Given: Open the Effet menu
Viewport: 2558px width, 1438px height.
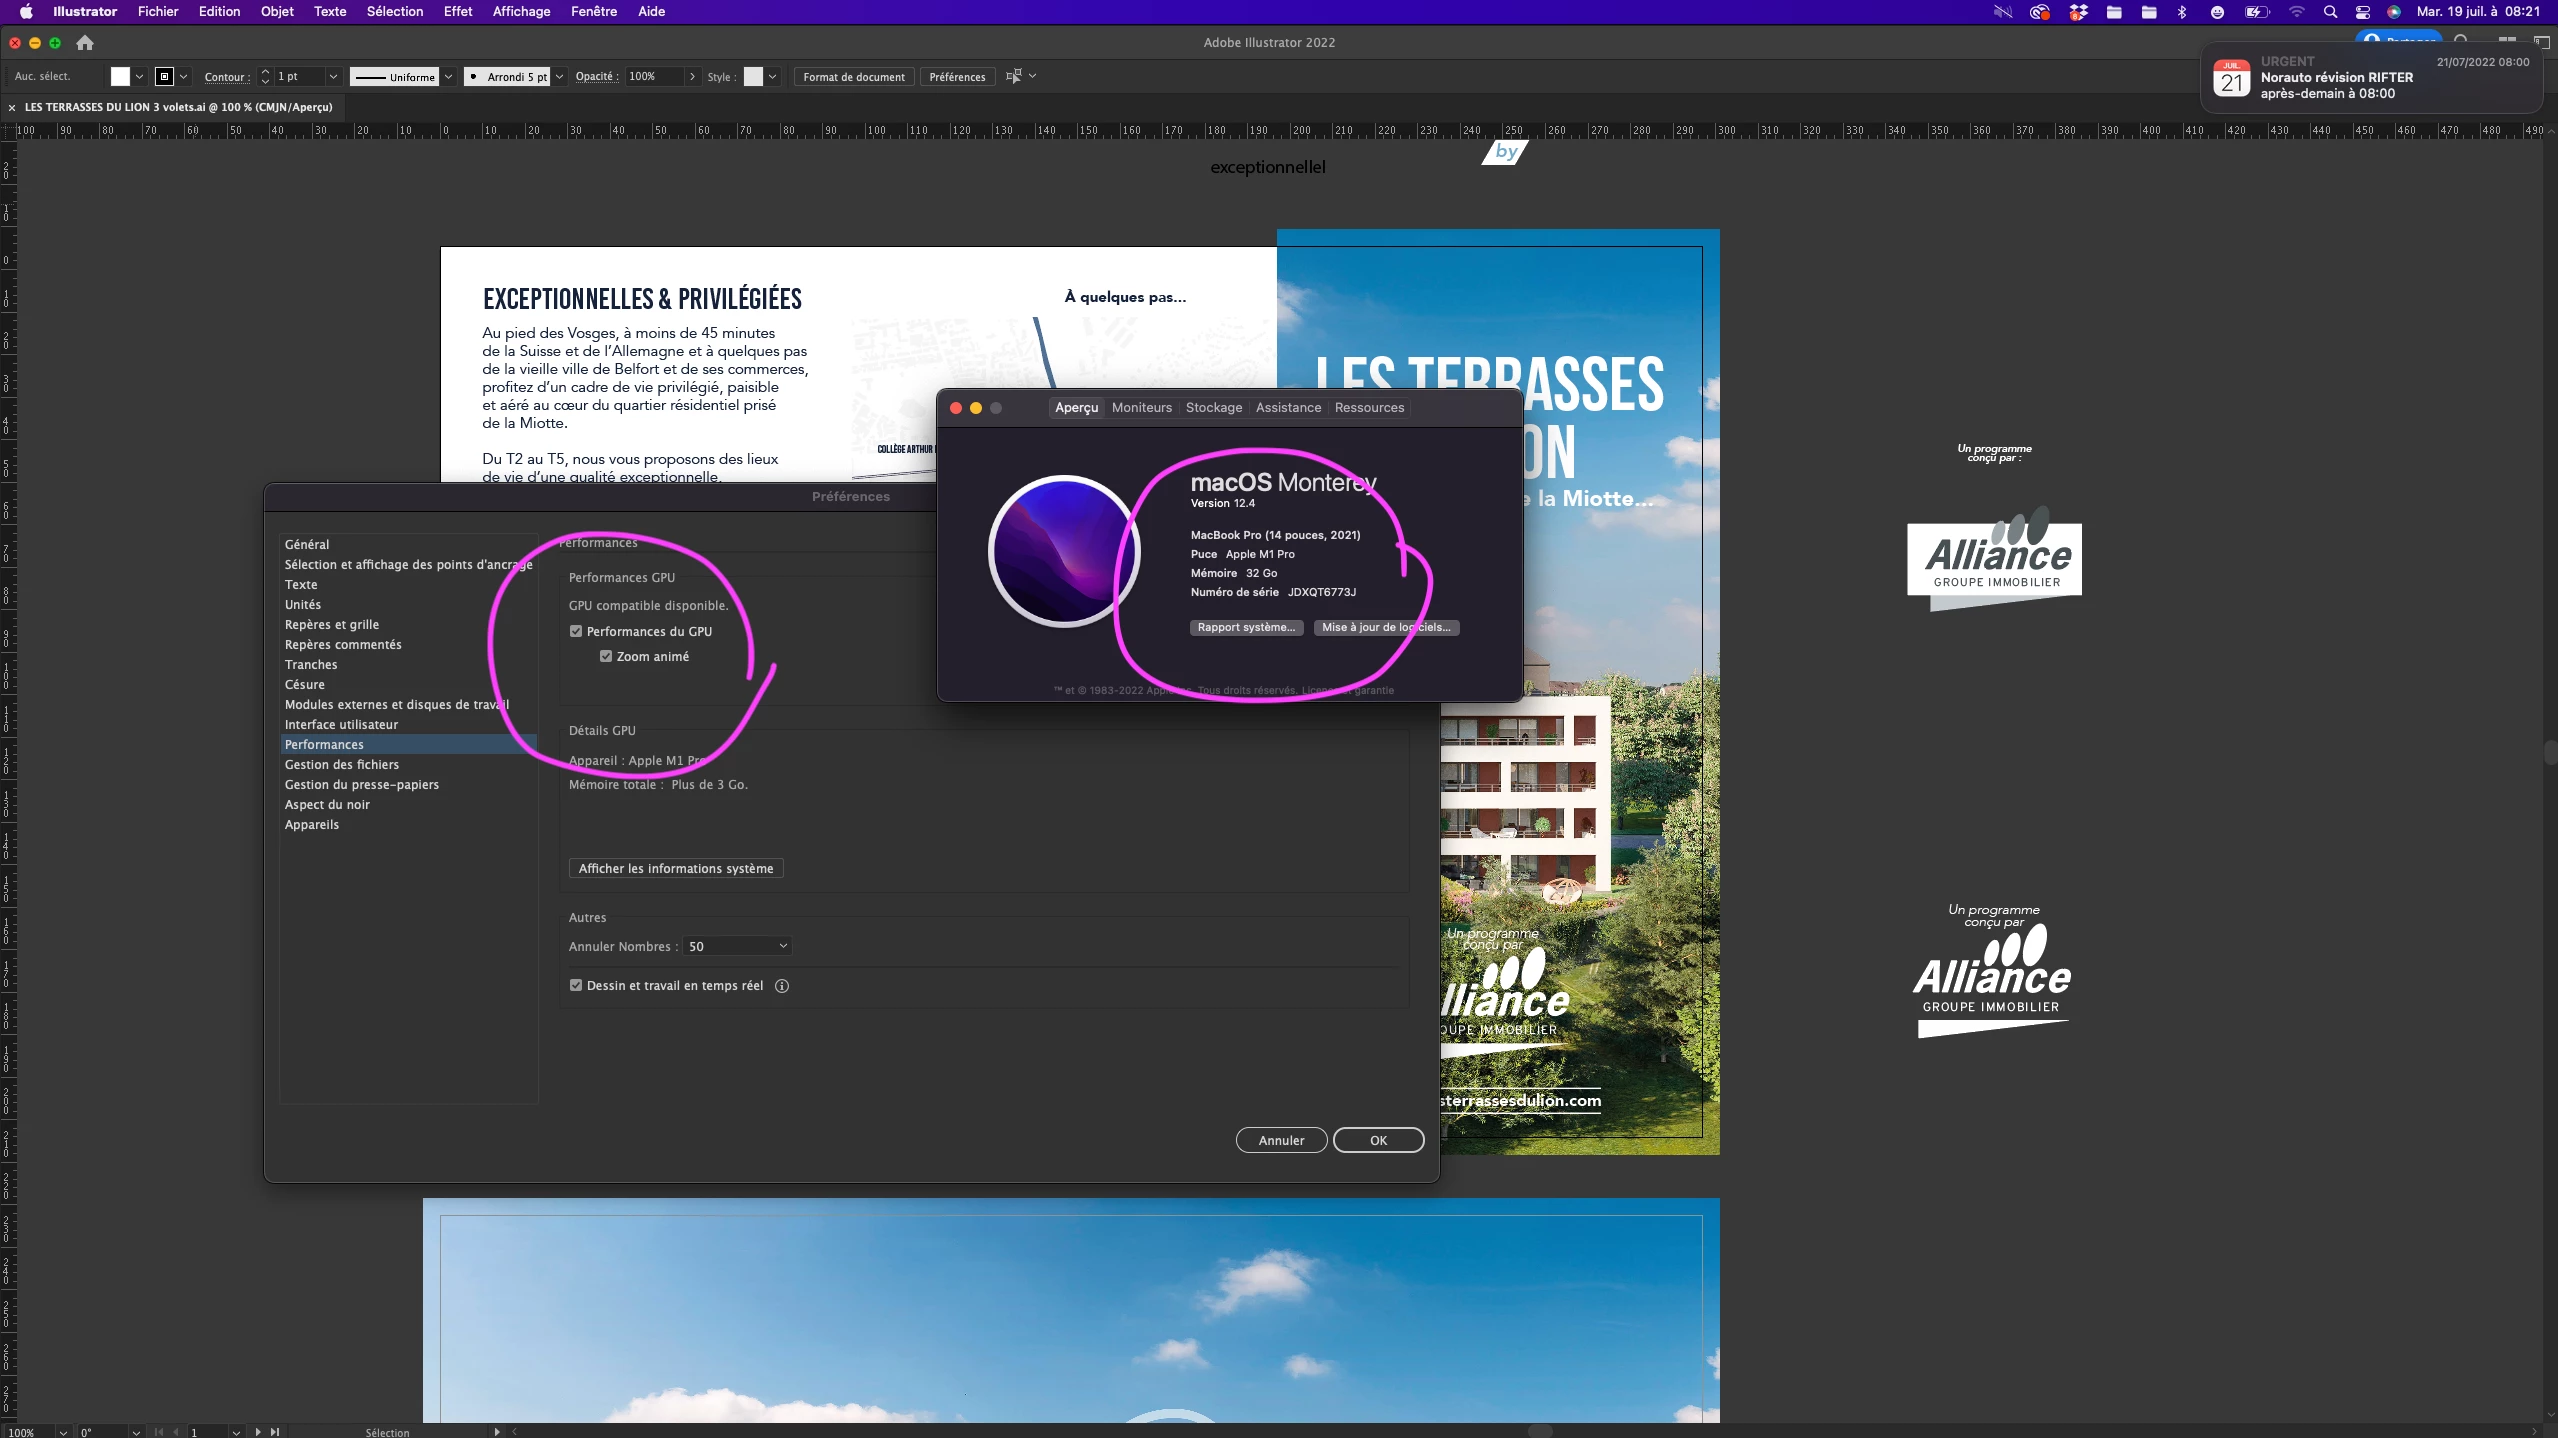Looking at the screenshot, I should click(x=457, y=12).
